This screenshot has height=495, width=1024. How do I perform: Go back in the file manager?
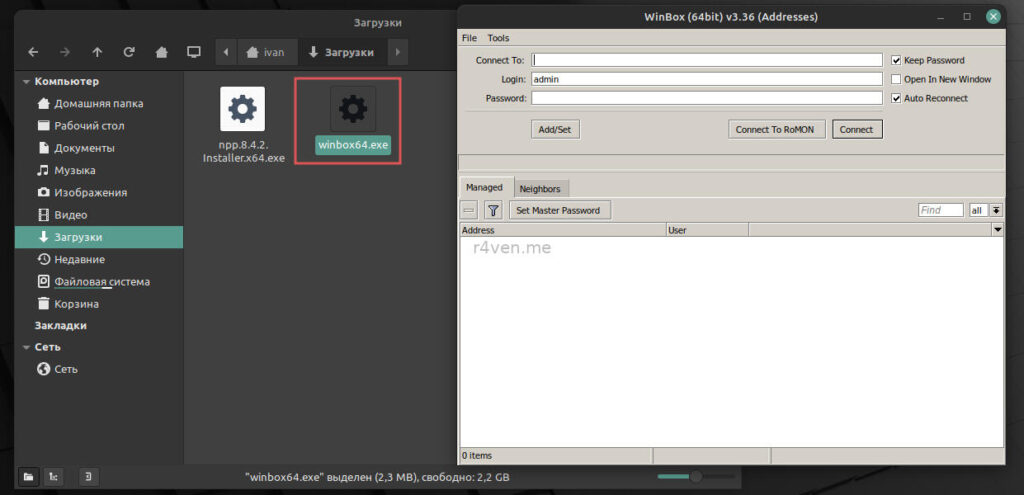[33, 52]
